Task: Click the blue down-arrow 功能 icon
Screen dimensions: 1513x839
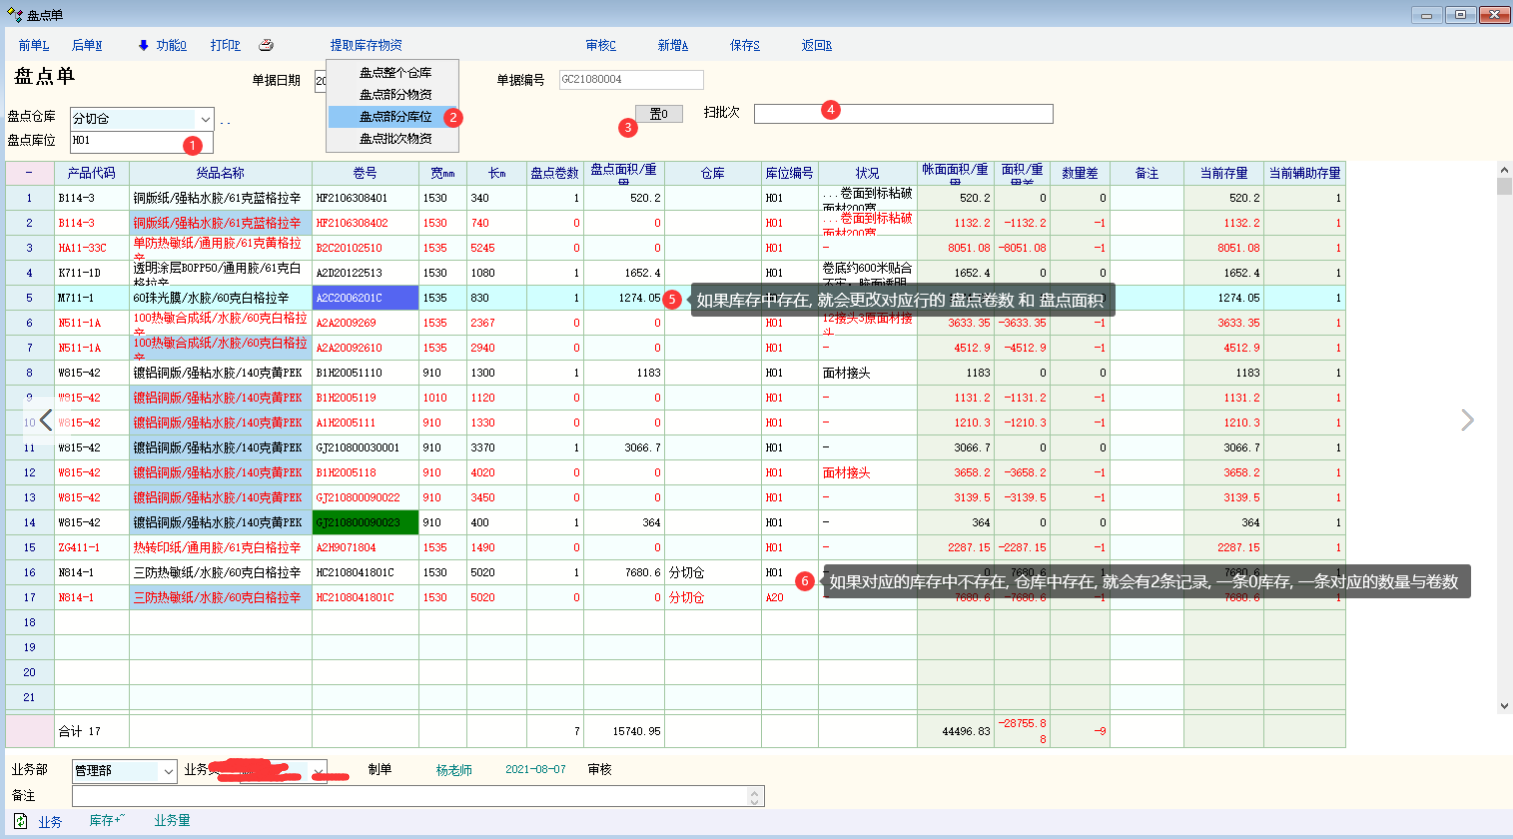Action: click(x=143, y=45)
